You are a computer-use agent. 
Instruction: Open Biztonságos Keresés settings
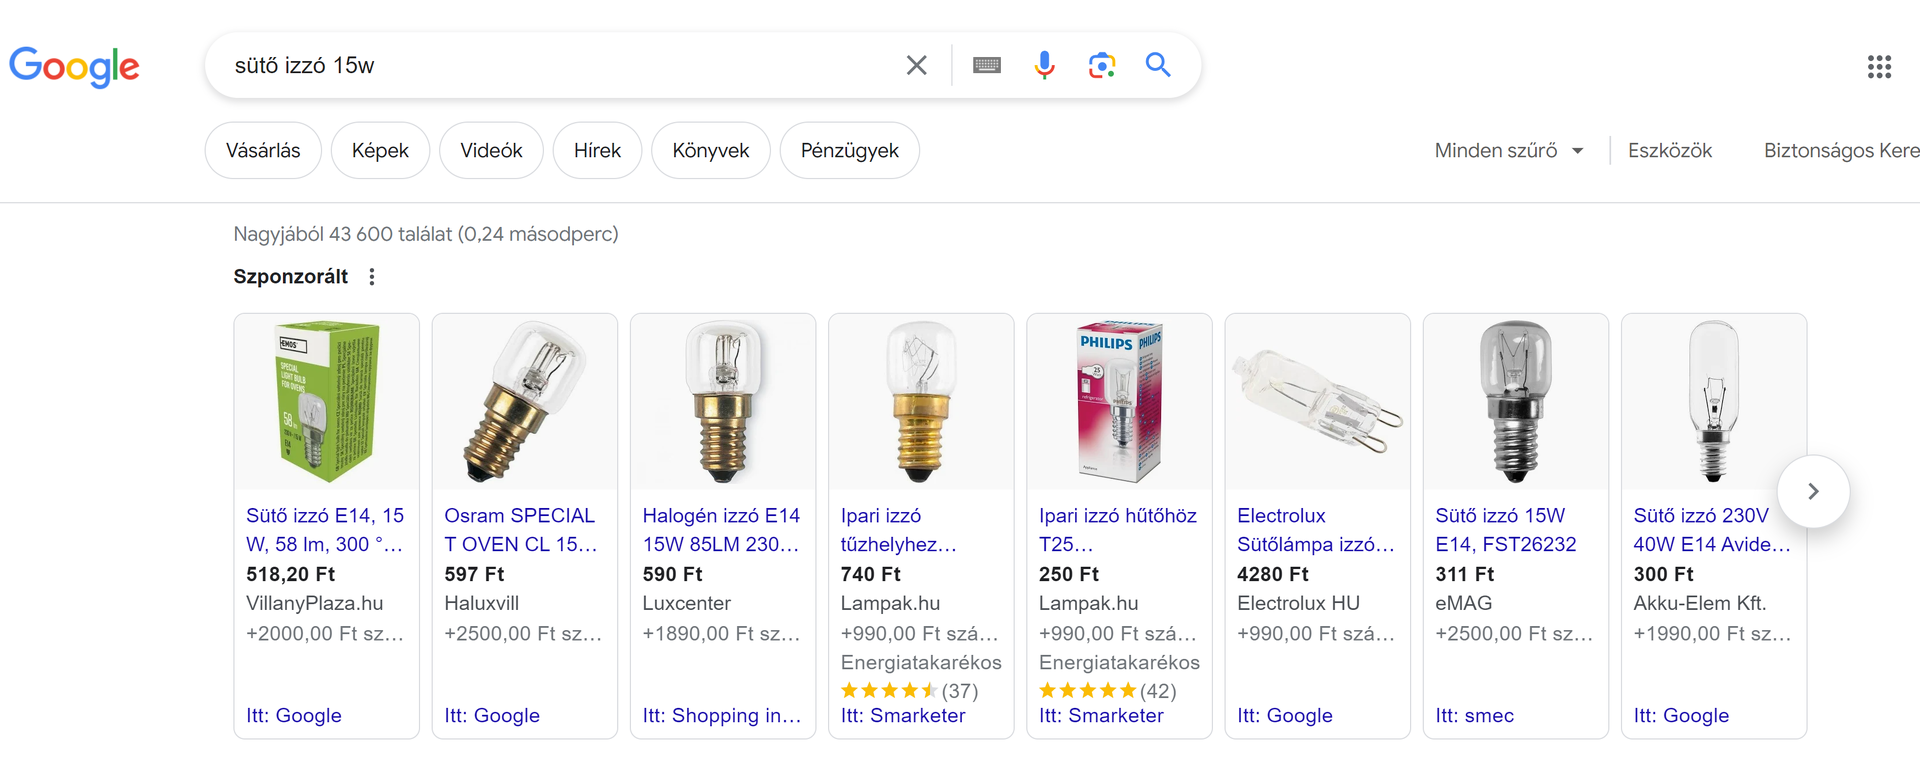[x=1840, y=151]
